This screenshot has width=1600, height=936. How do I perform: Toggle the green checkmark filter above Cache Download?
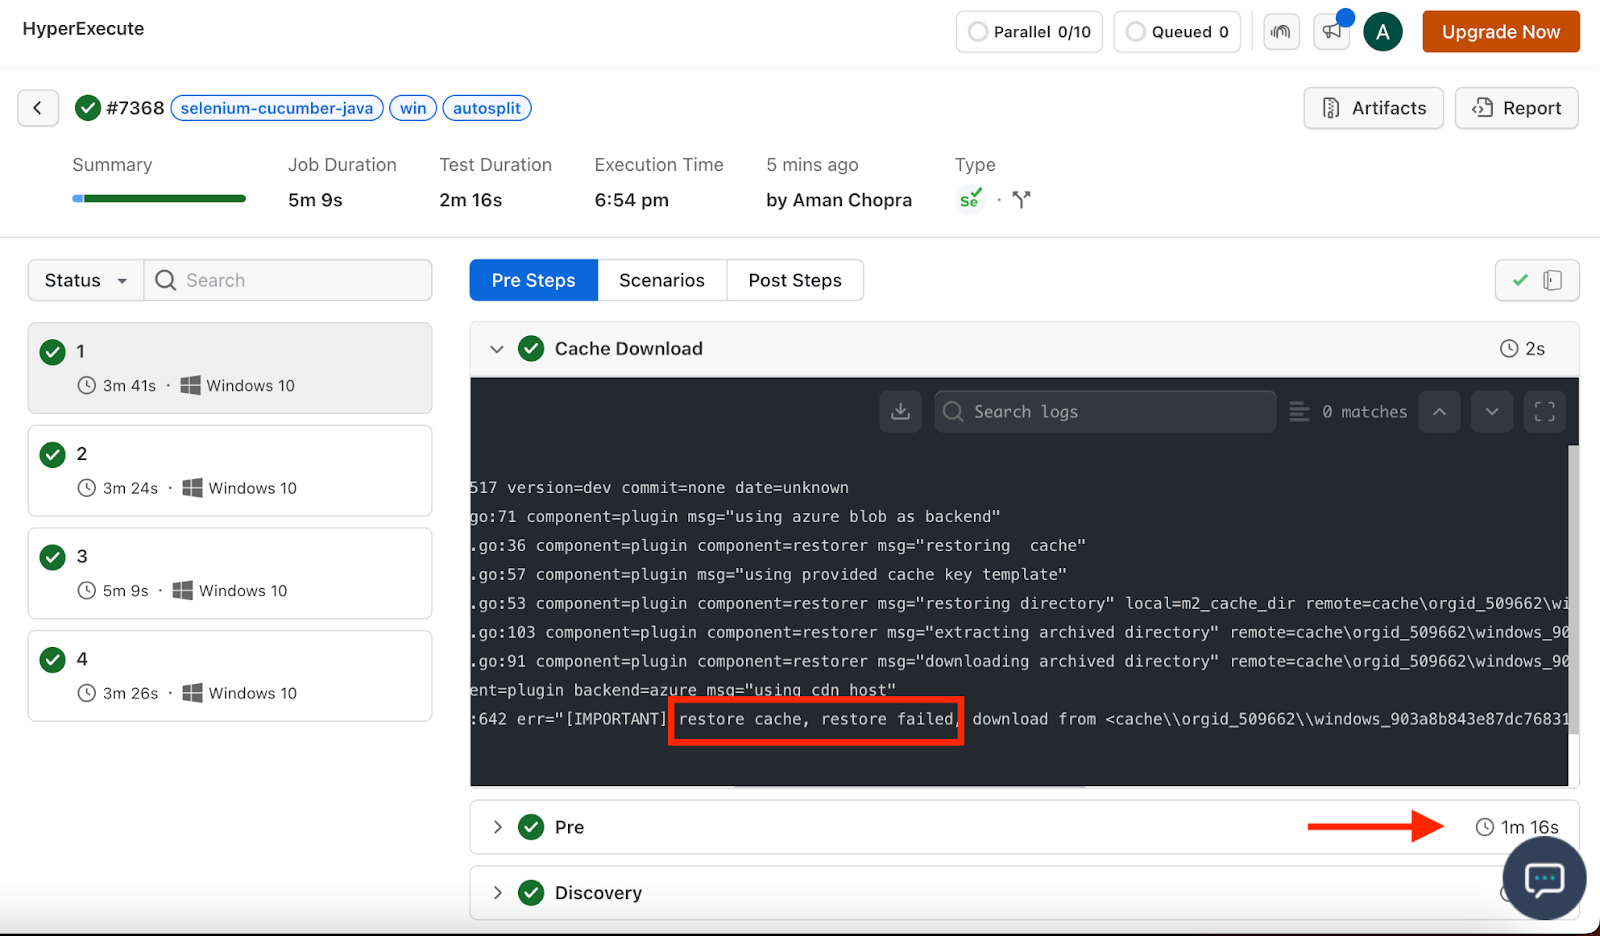(x=1520, y=280)
